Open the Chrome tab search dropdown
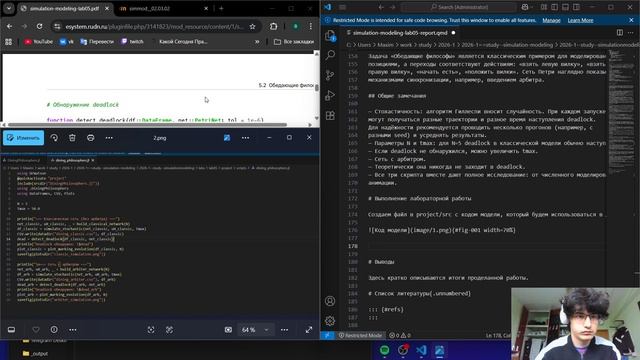 (x=9, y=8)
